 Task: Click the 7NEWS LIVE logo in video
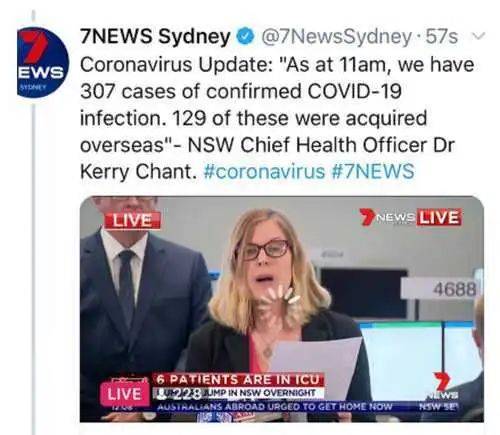411,217
